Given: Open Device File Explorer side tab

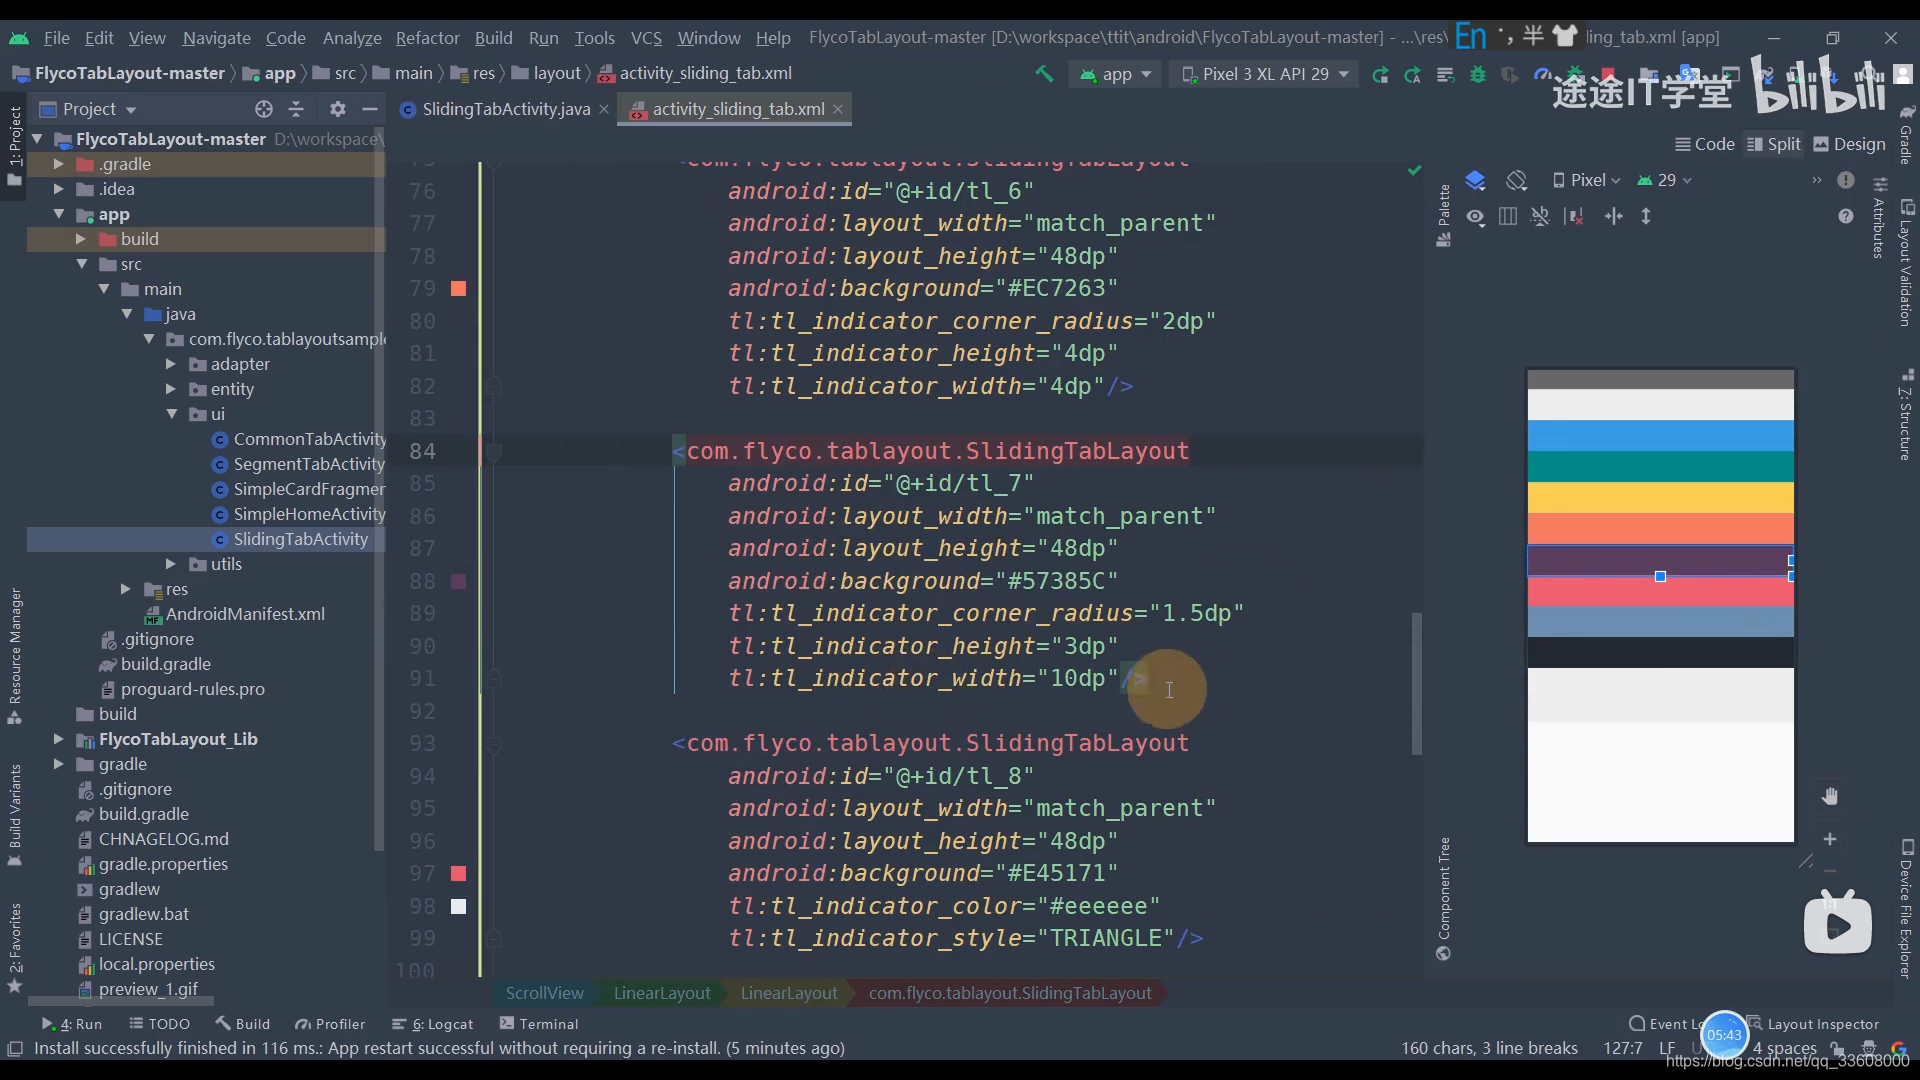Looking at the screenshot, I should click(1906, 908).
